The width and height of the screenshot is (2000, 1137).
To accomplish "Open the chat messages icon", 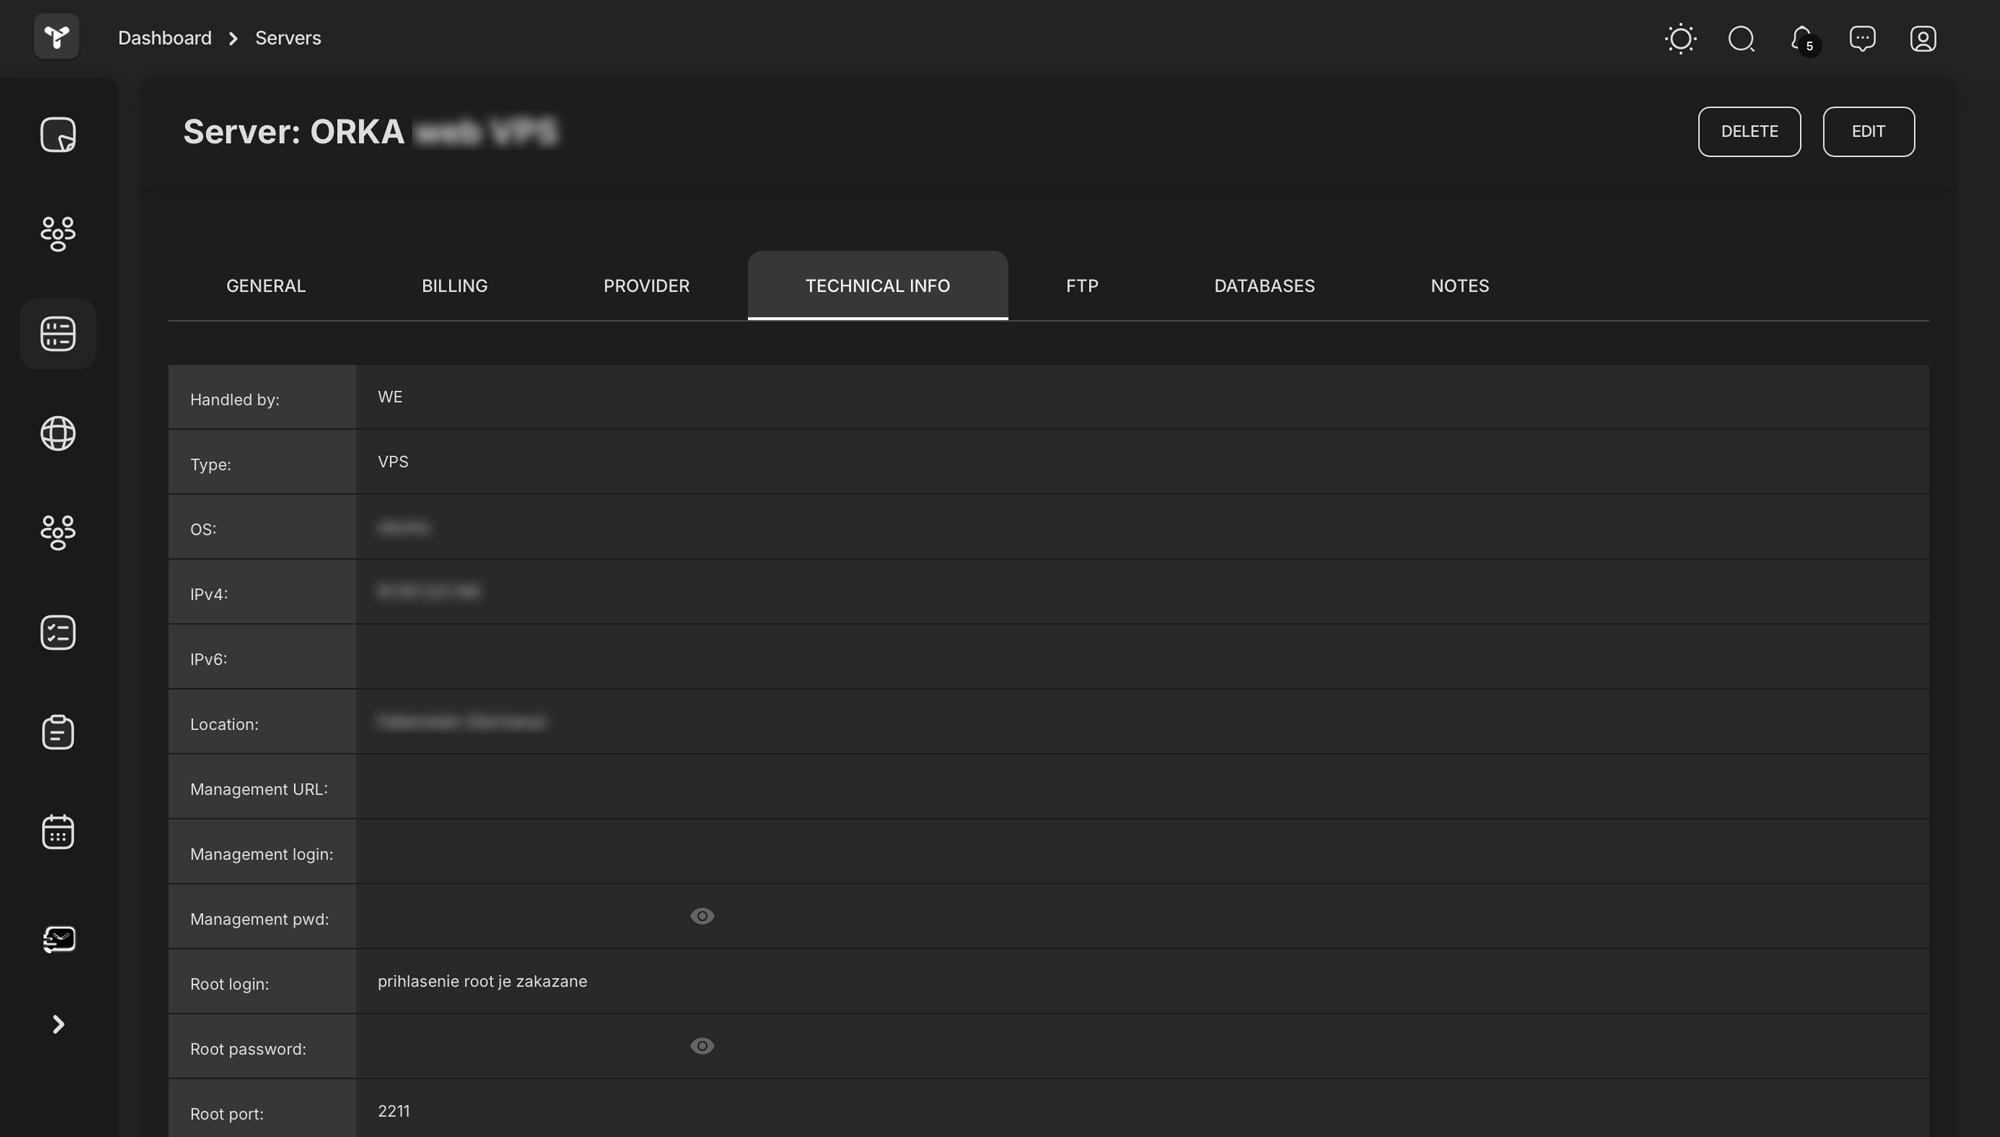I will 1862,39.
